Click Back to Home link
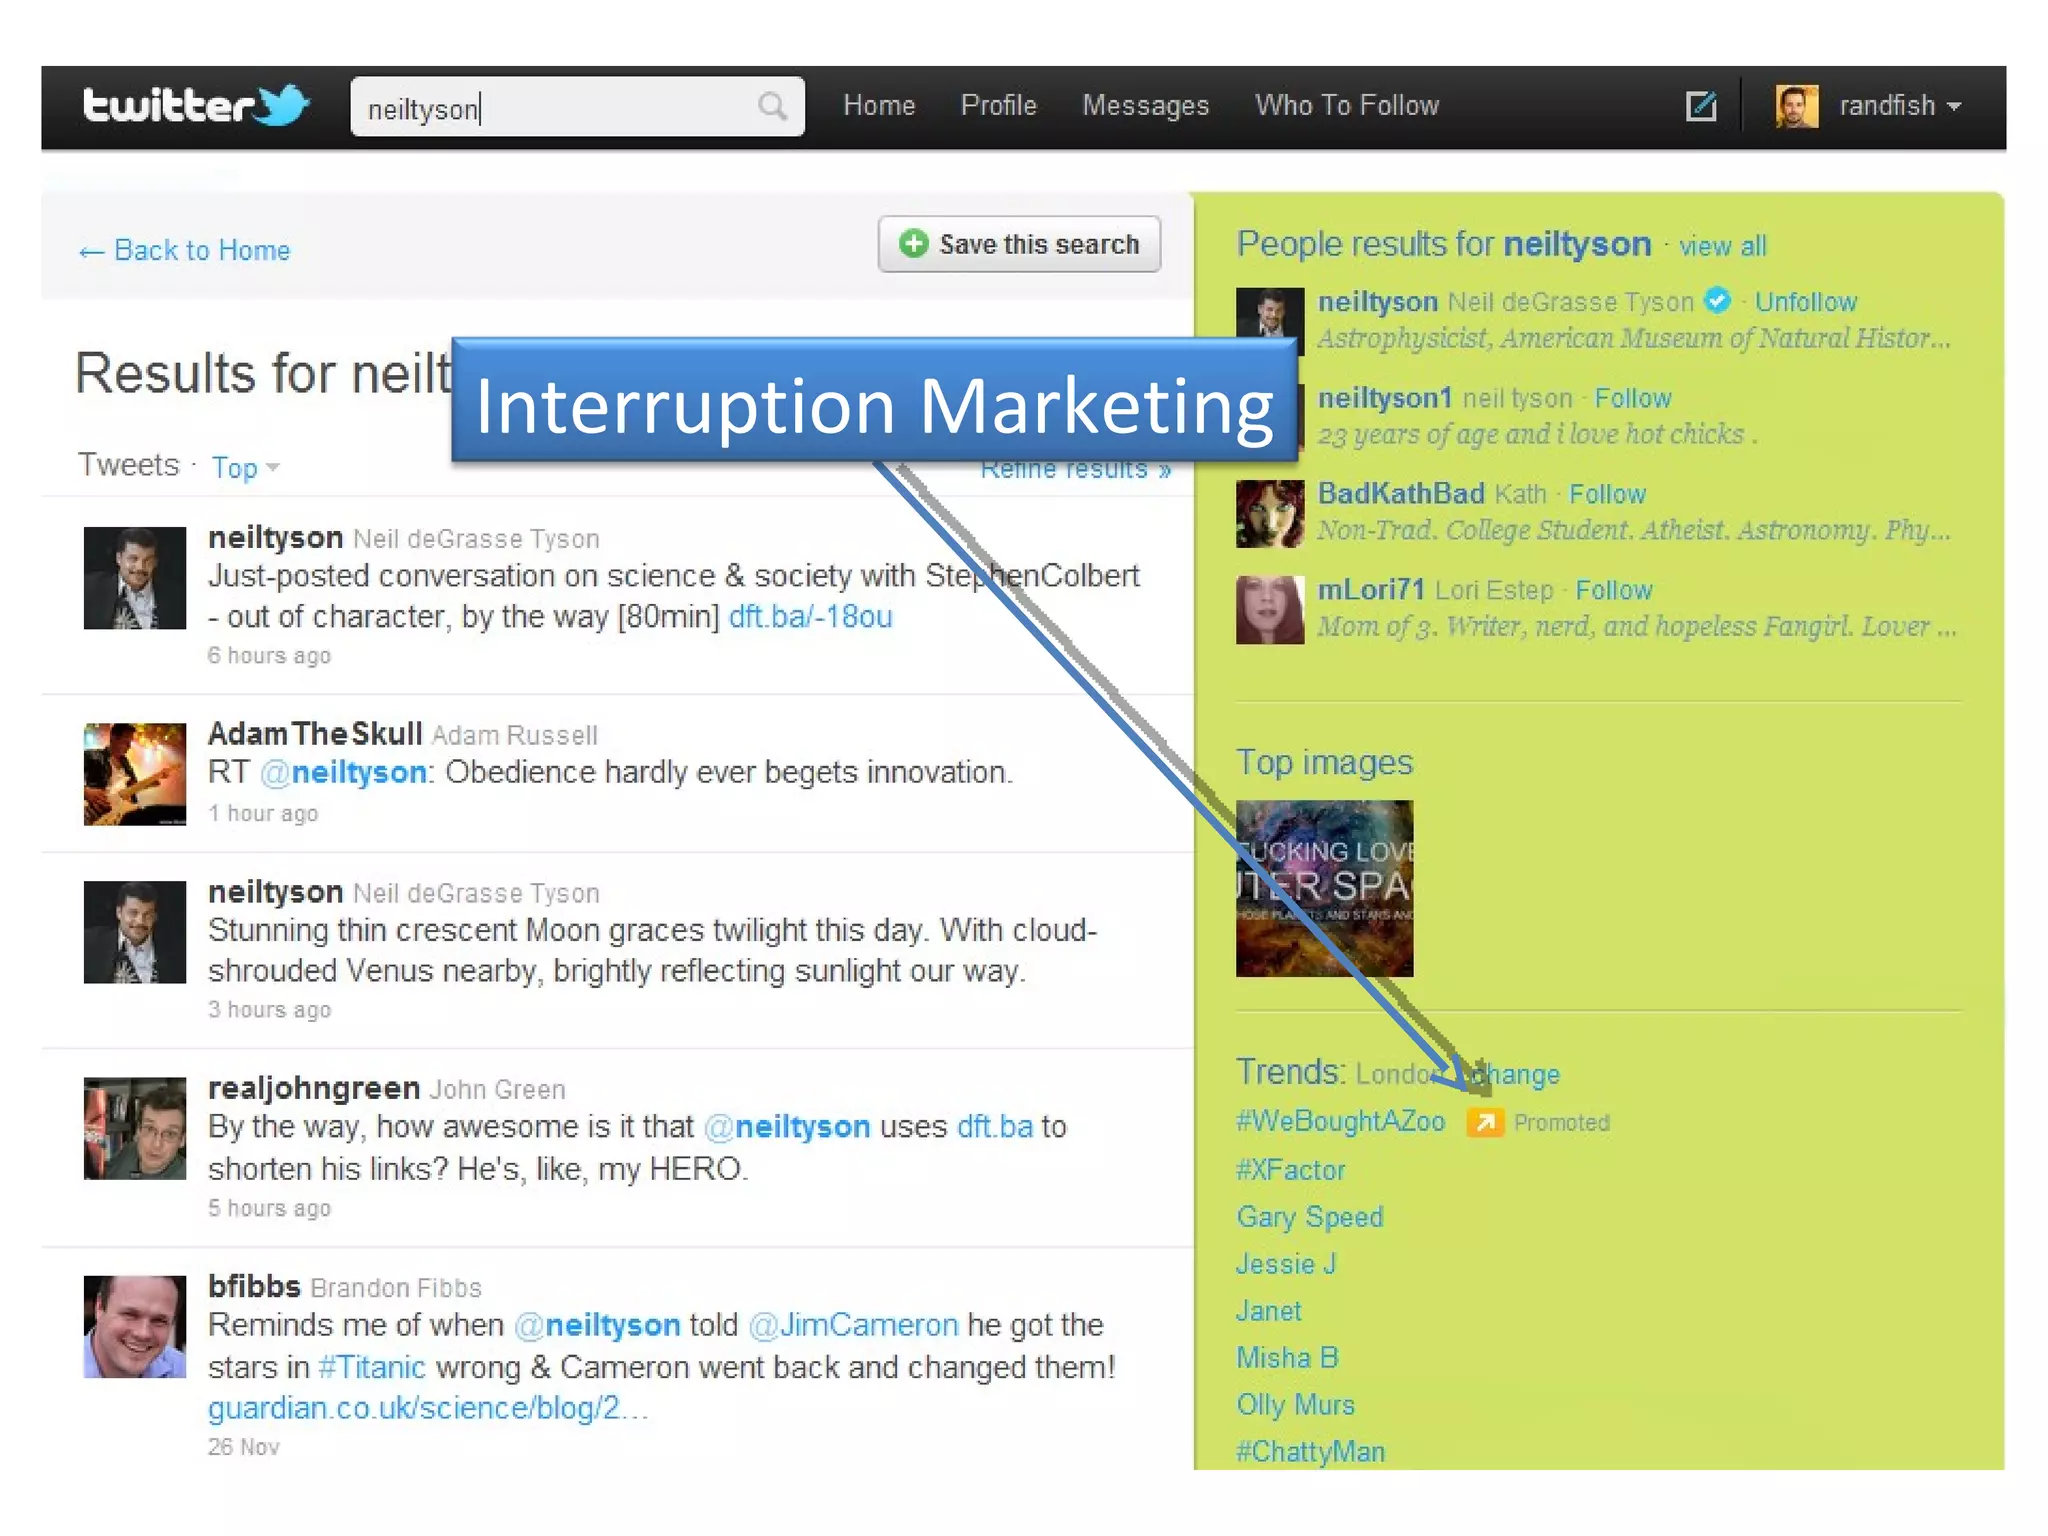The height and width of the screenshot is (1536, 2048). coord(185,250)
